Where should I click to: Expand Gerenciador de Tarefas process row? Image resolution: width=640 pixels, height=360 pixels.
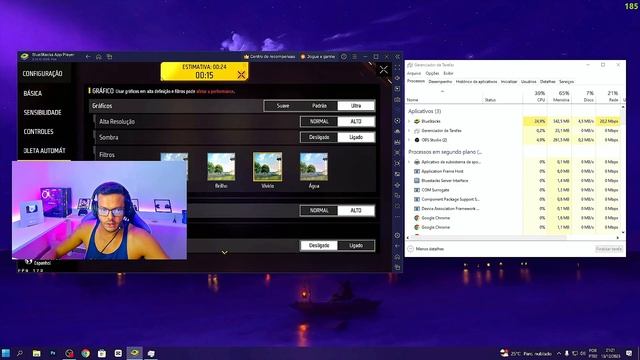click(409, 131)
